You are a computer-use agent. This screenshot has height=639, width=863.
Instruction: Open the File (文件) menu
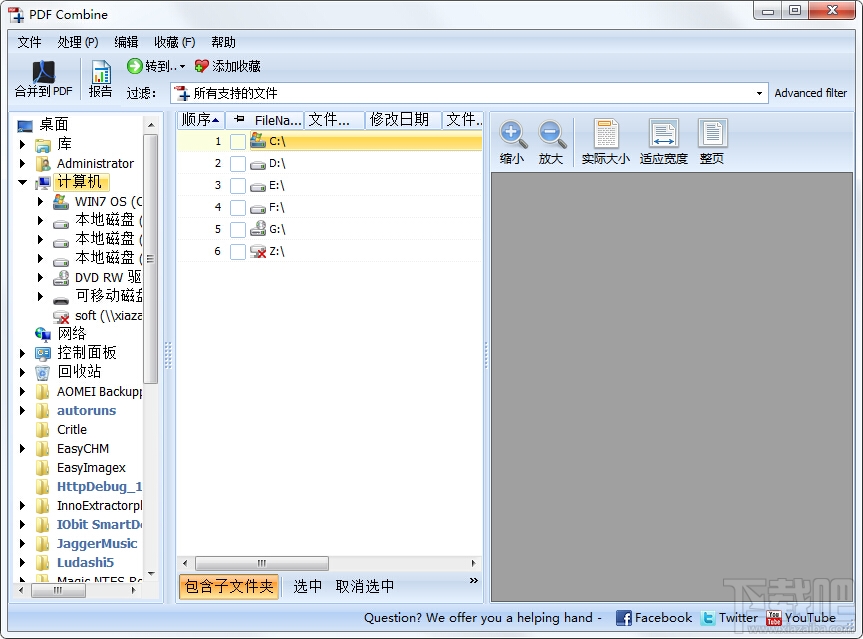pyautogui.click(x=29, y=42)
